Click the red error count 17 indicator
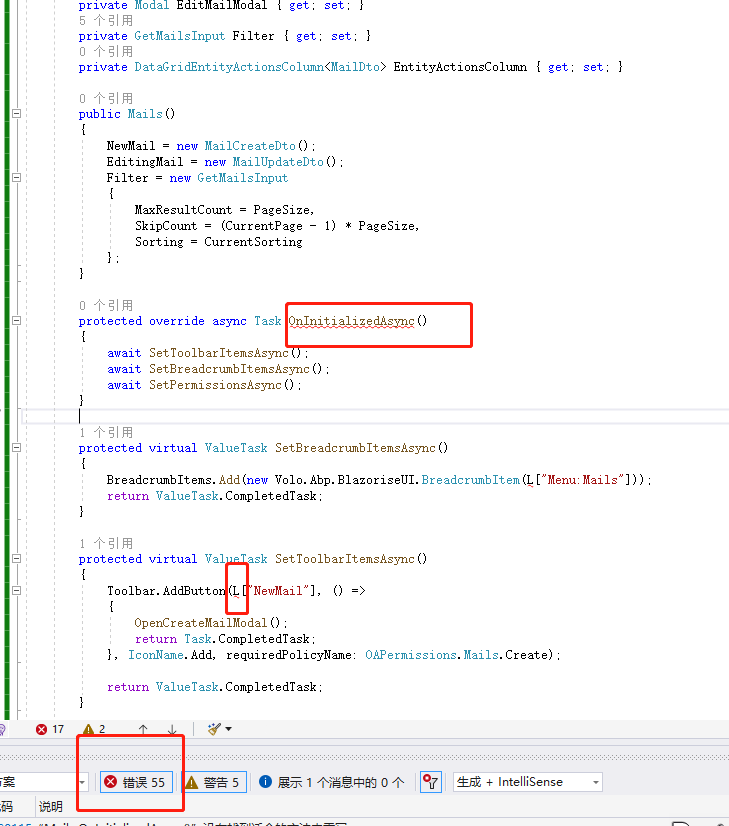 point(50,729)
